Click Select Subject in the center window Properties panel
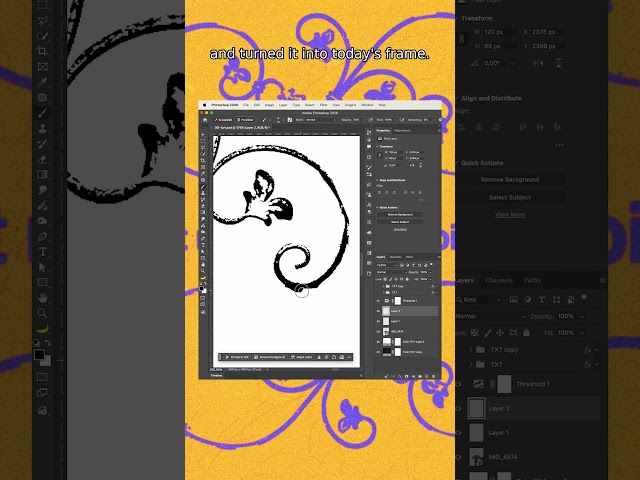 (x=400, y=222)
